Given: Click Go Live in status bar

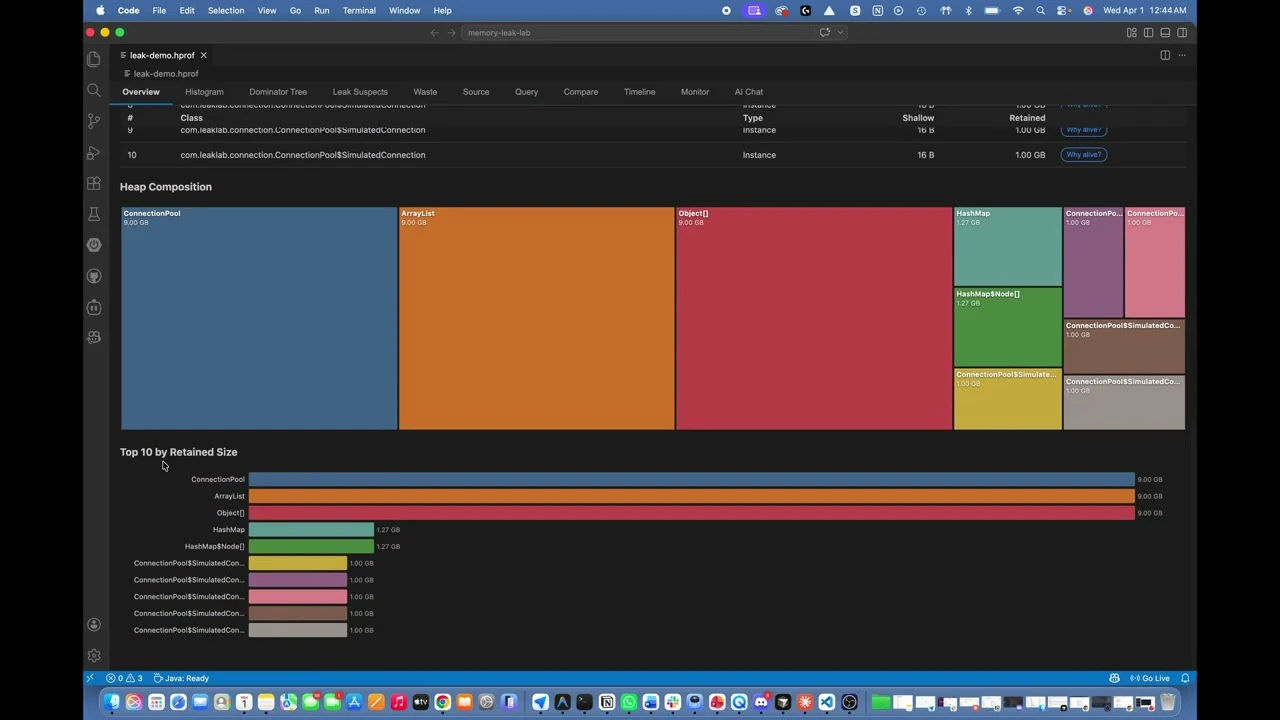Looking at the screenshot, I should click(1150, 678).
